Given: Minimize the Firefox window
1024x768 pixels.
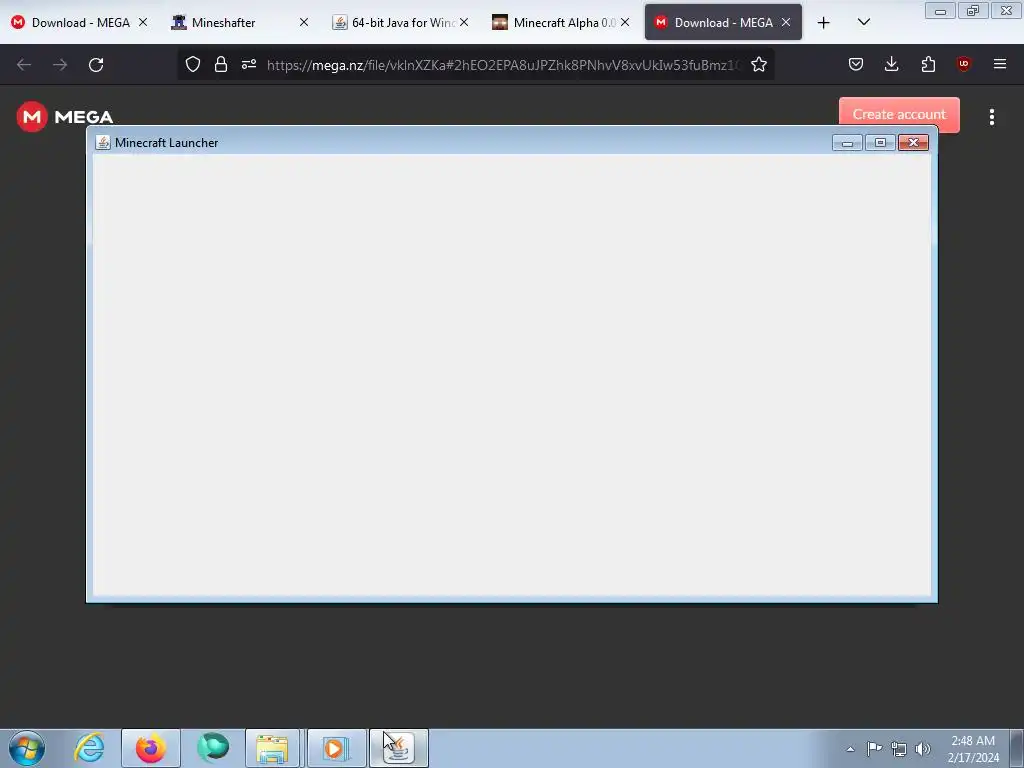Looking at the screenshot, I should (940, 10).
